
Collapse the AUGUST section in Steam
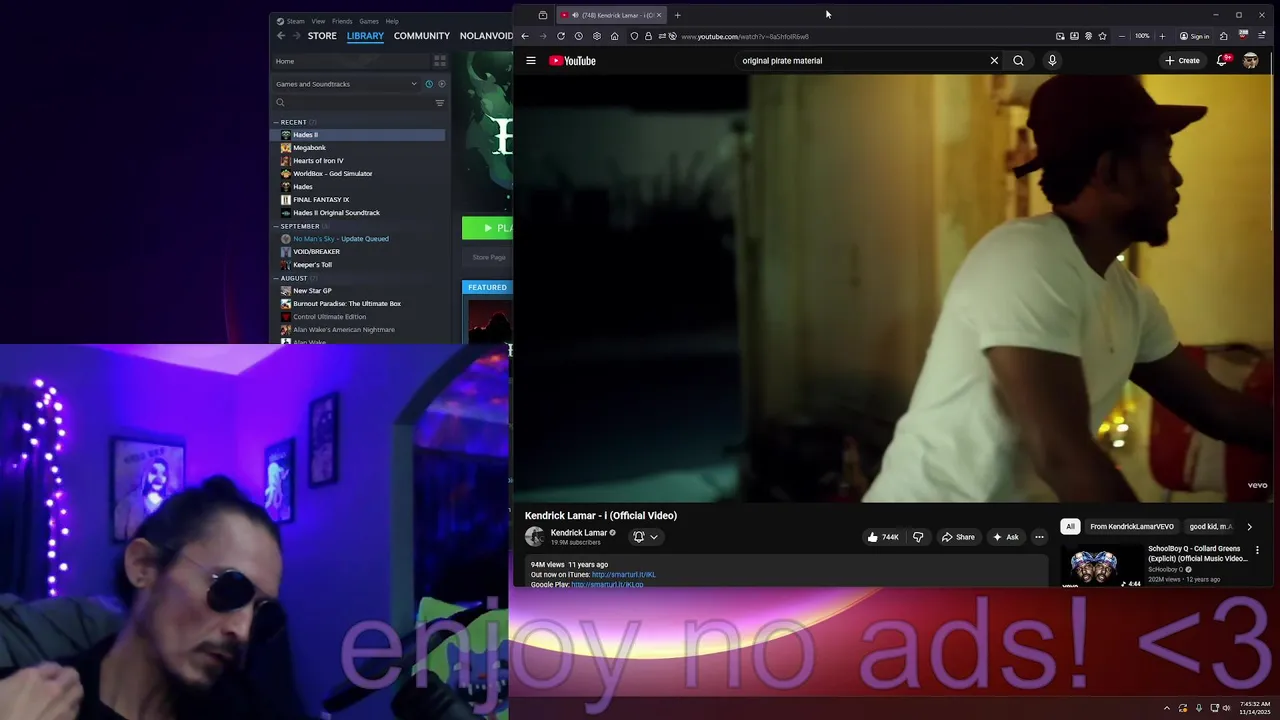click(276, 278)
